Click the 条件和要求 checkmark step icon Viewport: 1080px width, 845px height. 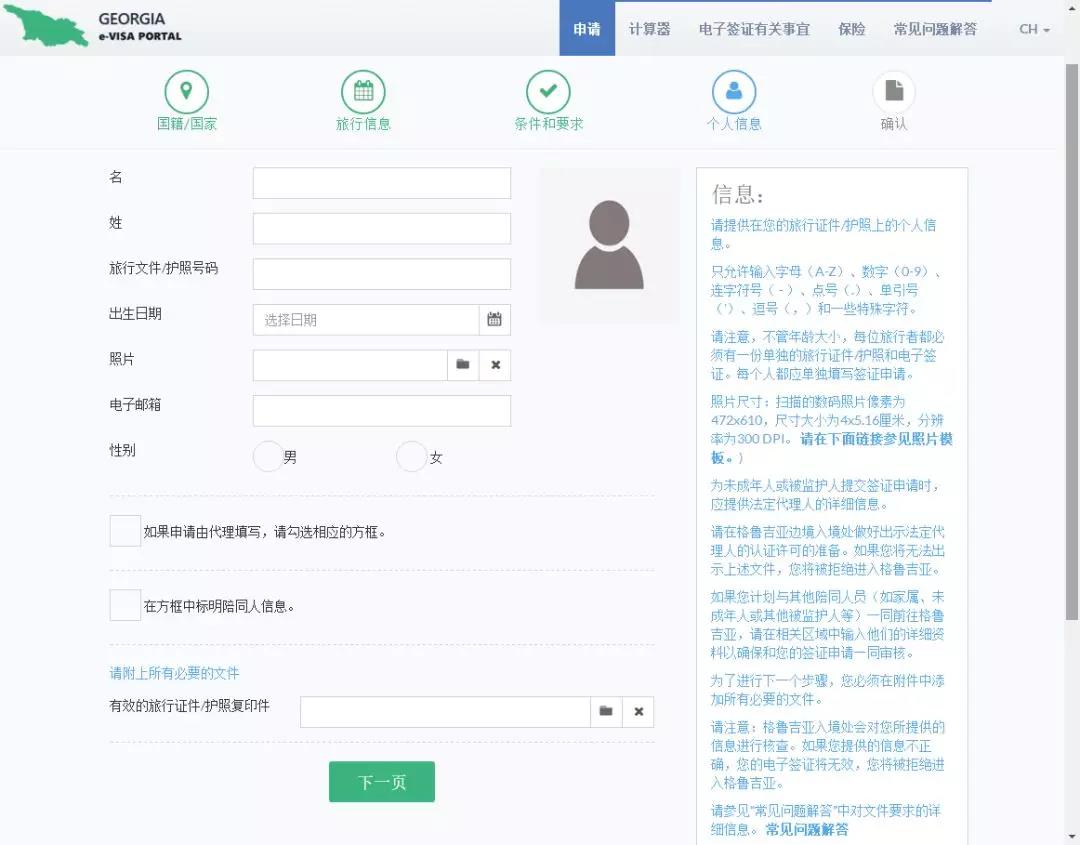(548, 92)
